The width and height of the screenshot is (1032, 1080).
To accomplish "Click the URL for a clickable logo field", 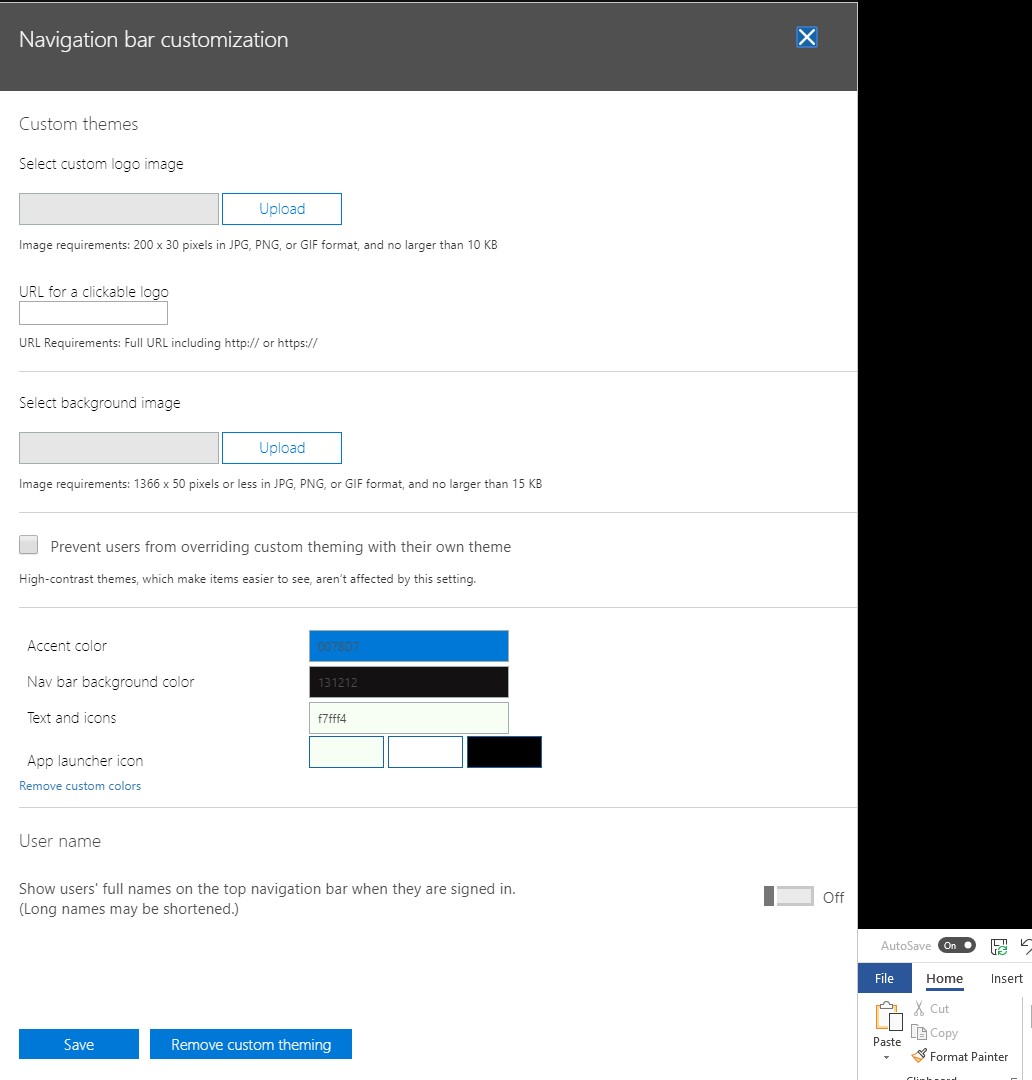I will tap(93, 314).
